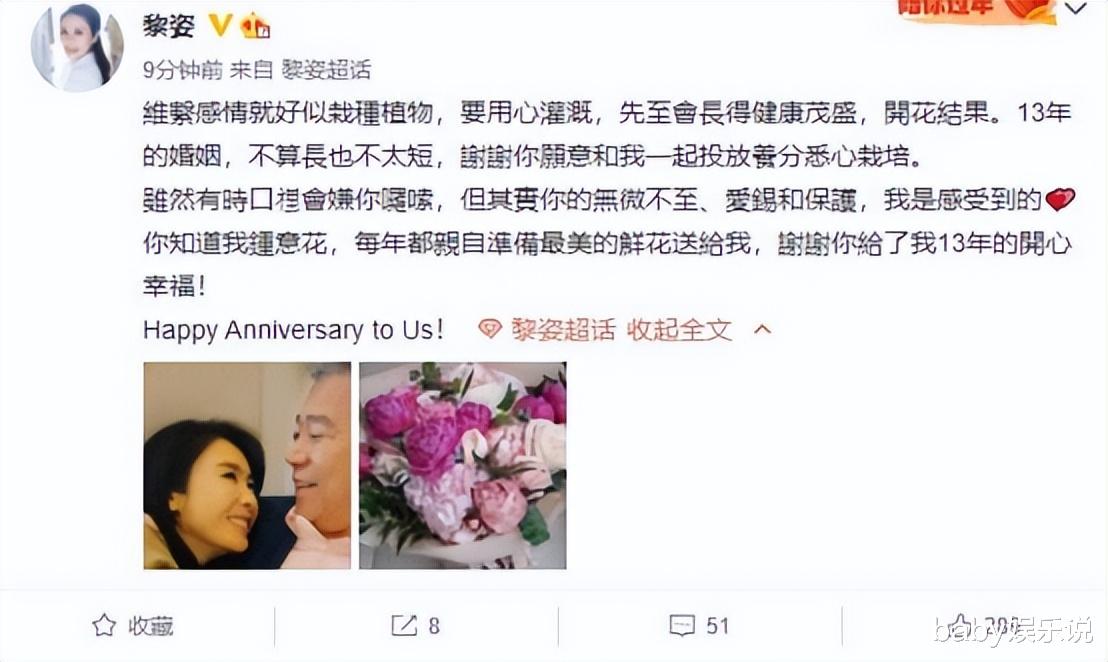Click the diamond super-topic icon
The width and height of the screenshot is (1108, 662).
click(x=490, y=330)
